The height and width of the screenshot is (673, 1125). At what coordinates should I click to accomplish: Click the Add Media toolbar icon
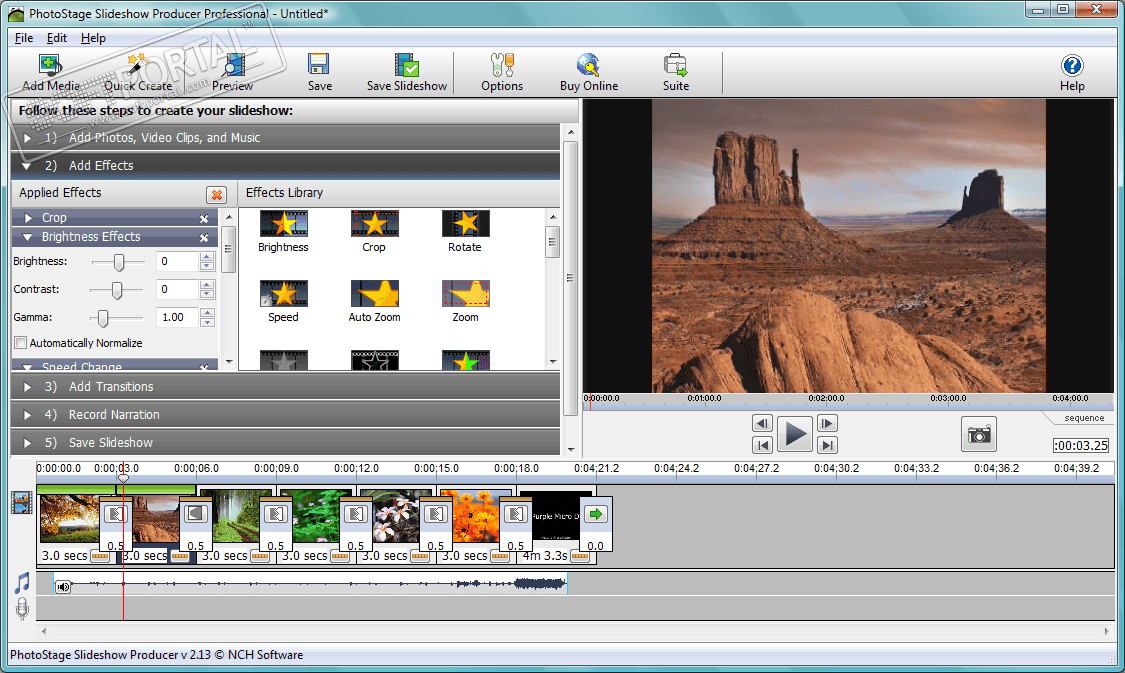click(50, 66)
